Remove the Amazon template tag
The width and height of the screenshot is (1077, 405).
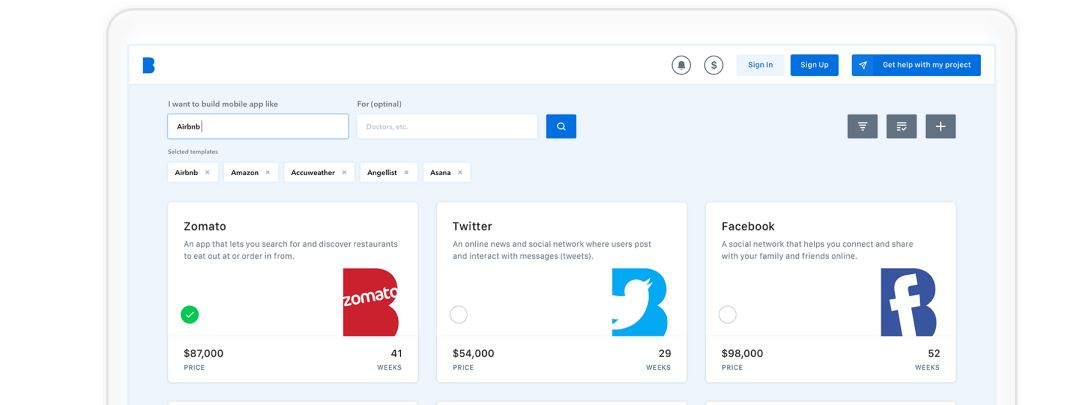[x=268, y=172]
